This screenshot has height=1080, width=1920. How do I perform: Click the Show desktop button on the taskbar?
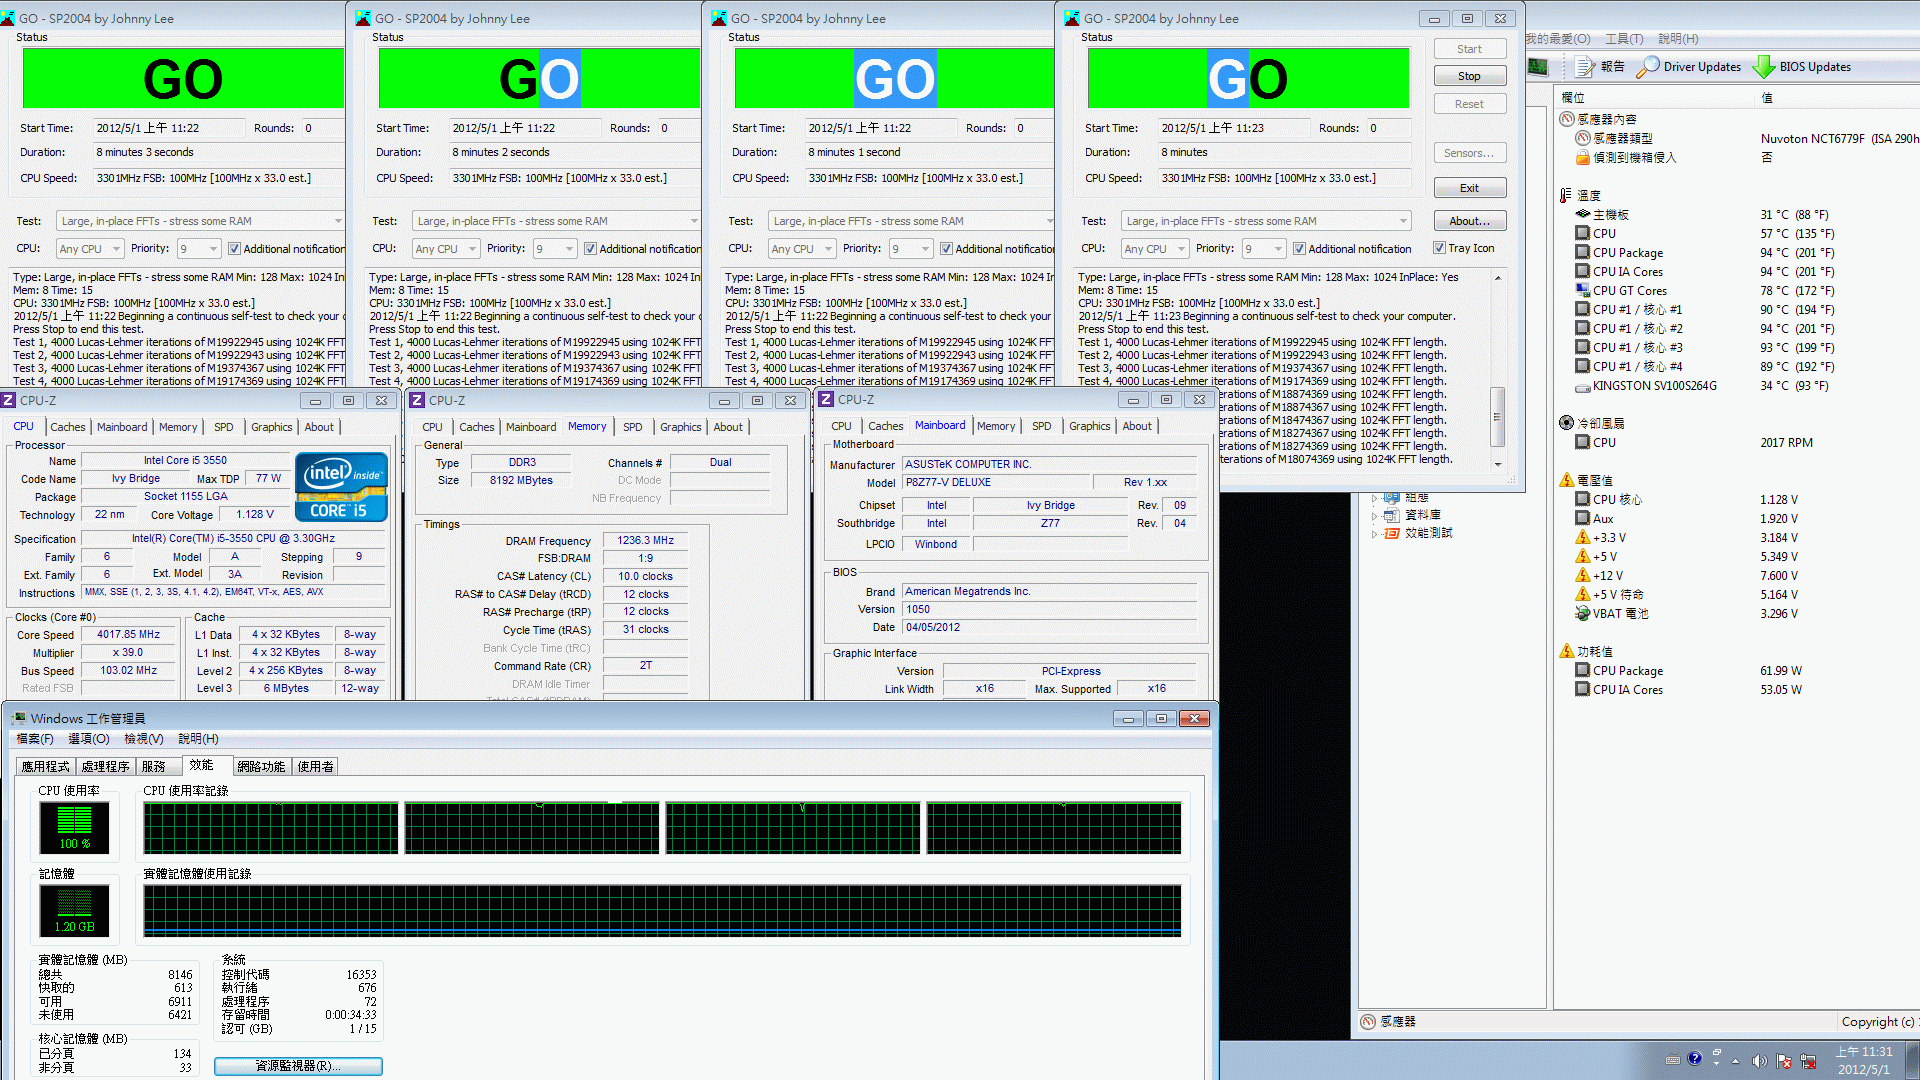point(1912,1060)
